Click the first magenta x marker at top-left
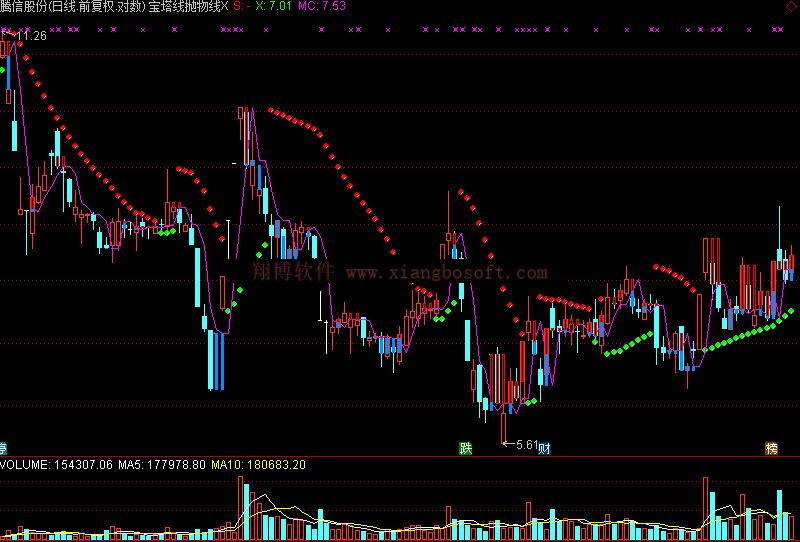800x542 pixels. tap(11, 30)
